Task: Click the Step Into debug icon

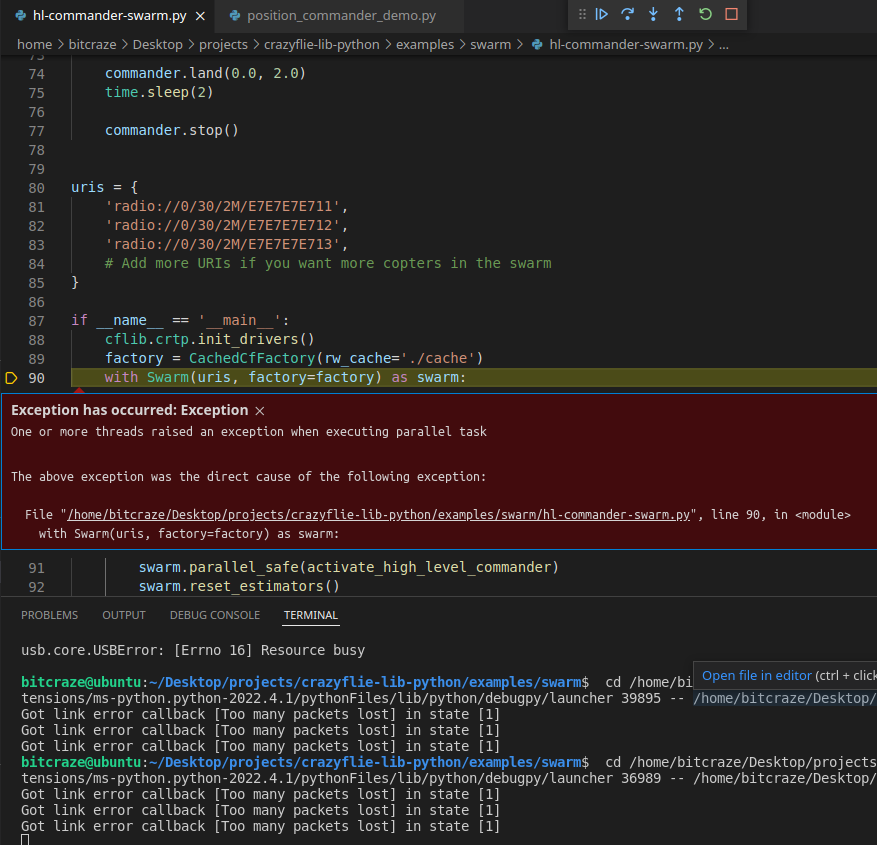Action: (x=653, y=15)
